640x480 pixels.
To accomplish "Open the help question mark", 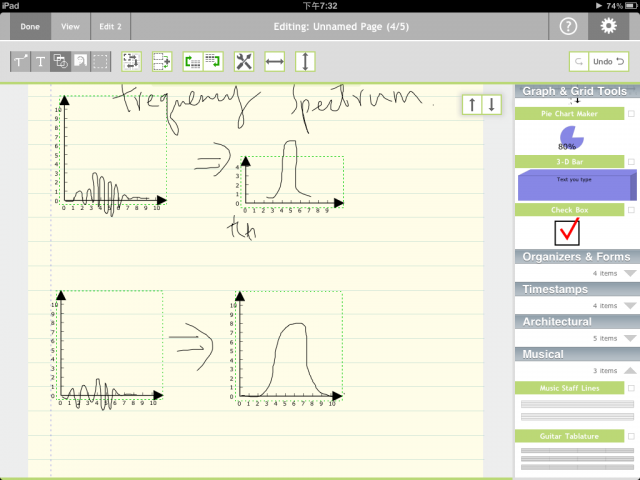I will [568, 27].
